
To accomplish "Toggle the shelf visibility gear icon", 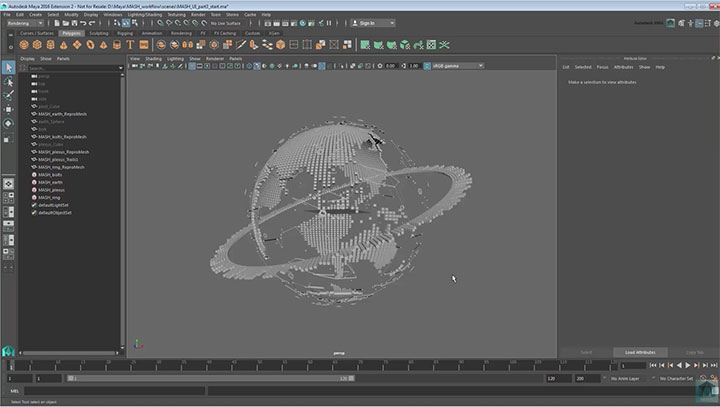I will coord(11,47).
